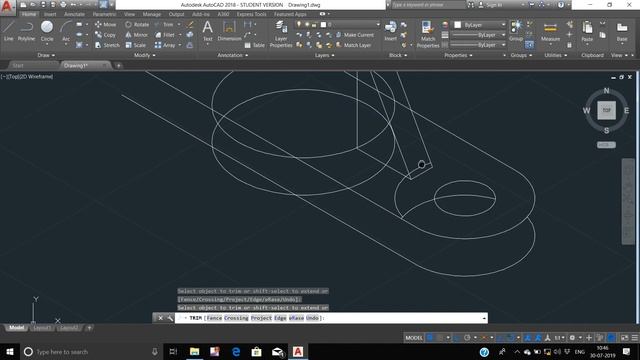
Task: Click the Insert block icon
Action: pyautogui.click(x=390, y=31)
